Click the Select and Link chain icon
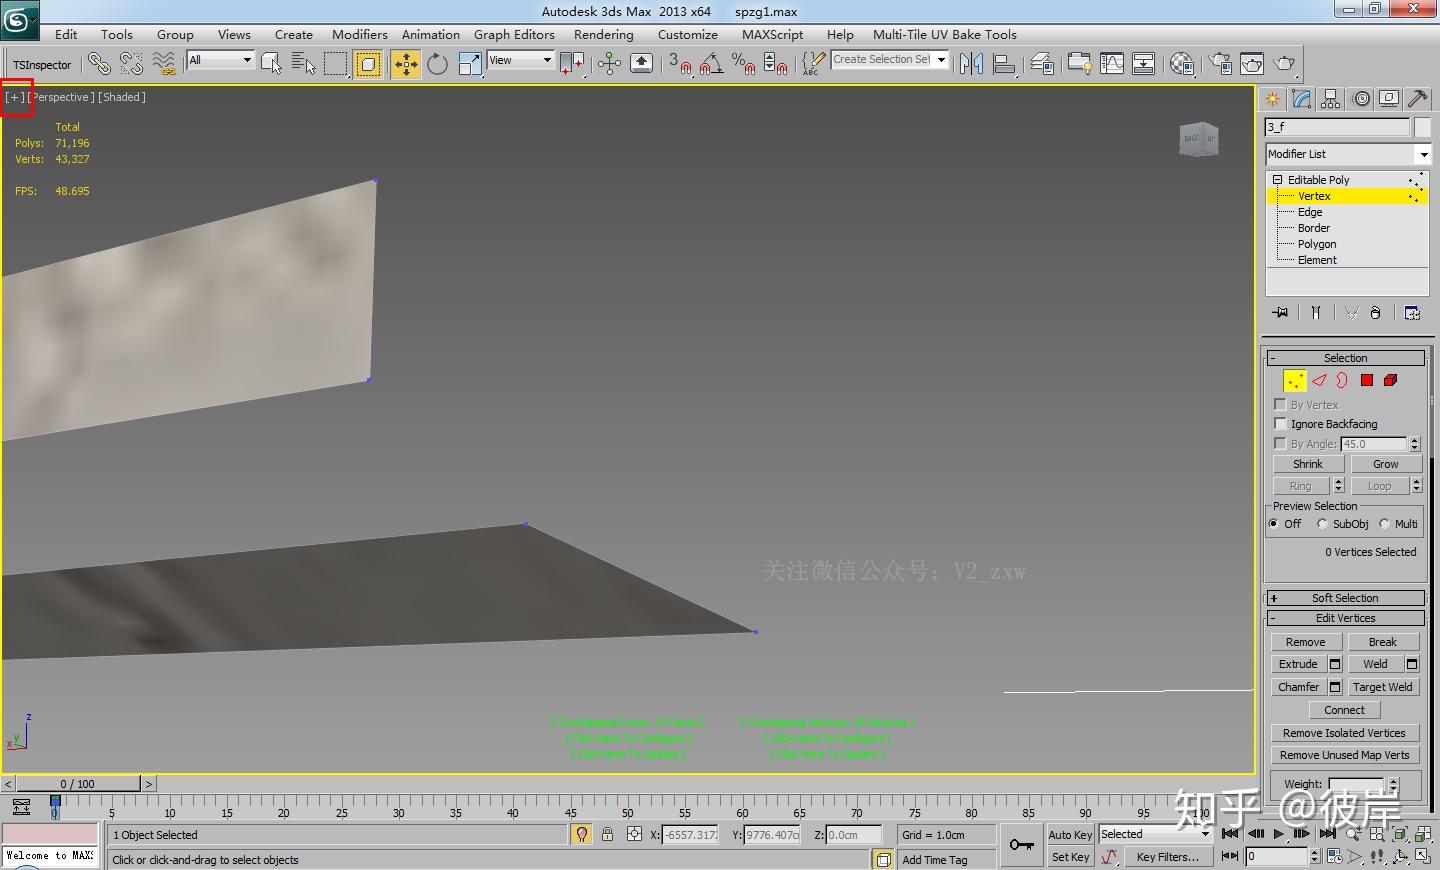Screen dimensions: 1440x870 98,64
